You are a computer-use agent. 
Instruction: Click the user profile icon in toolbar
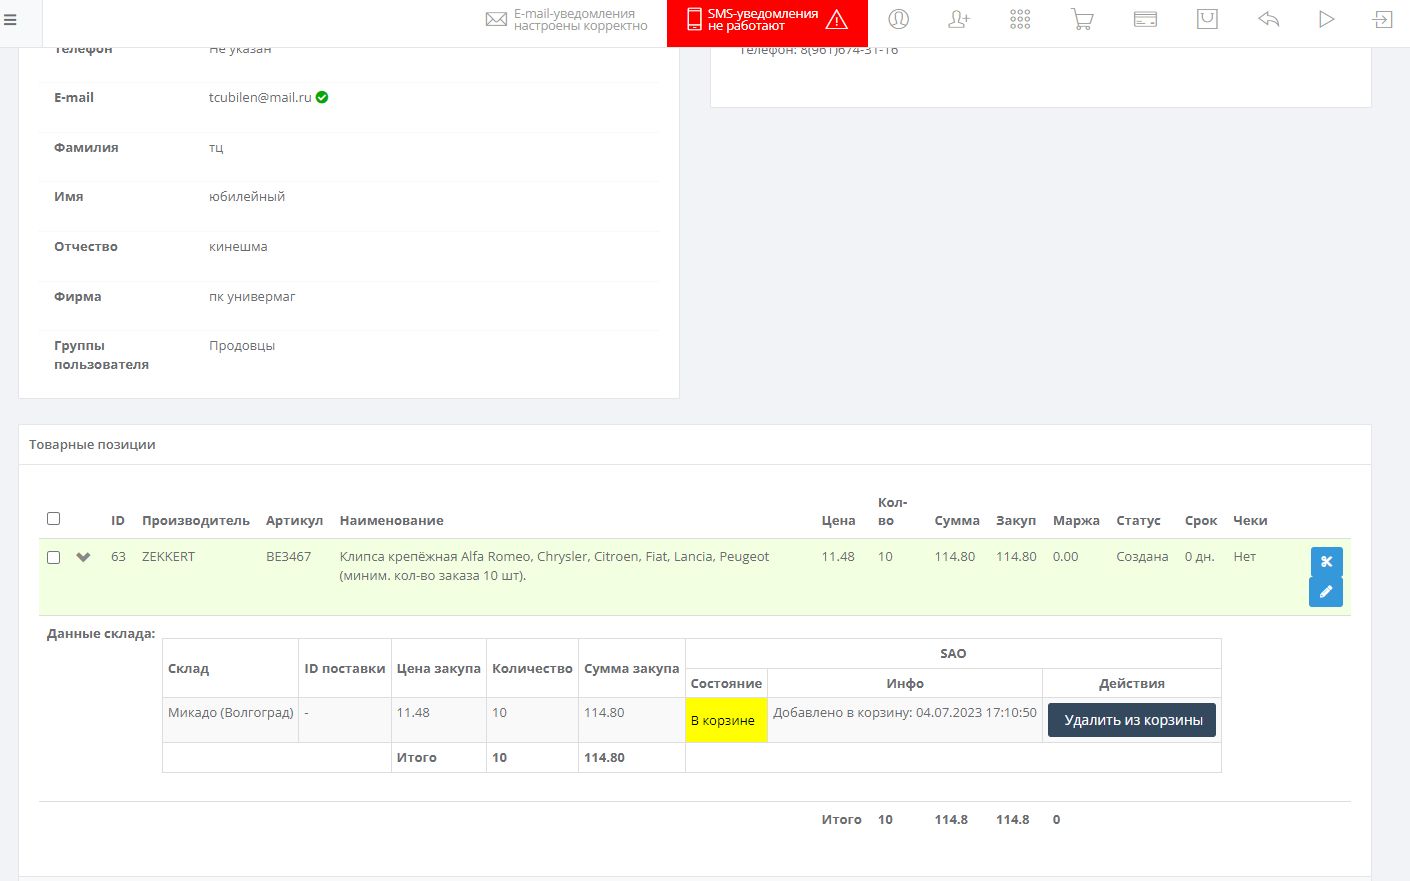[x=899, y=19]
